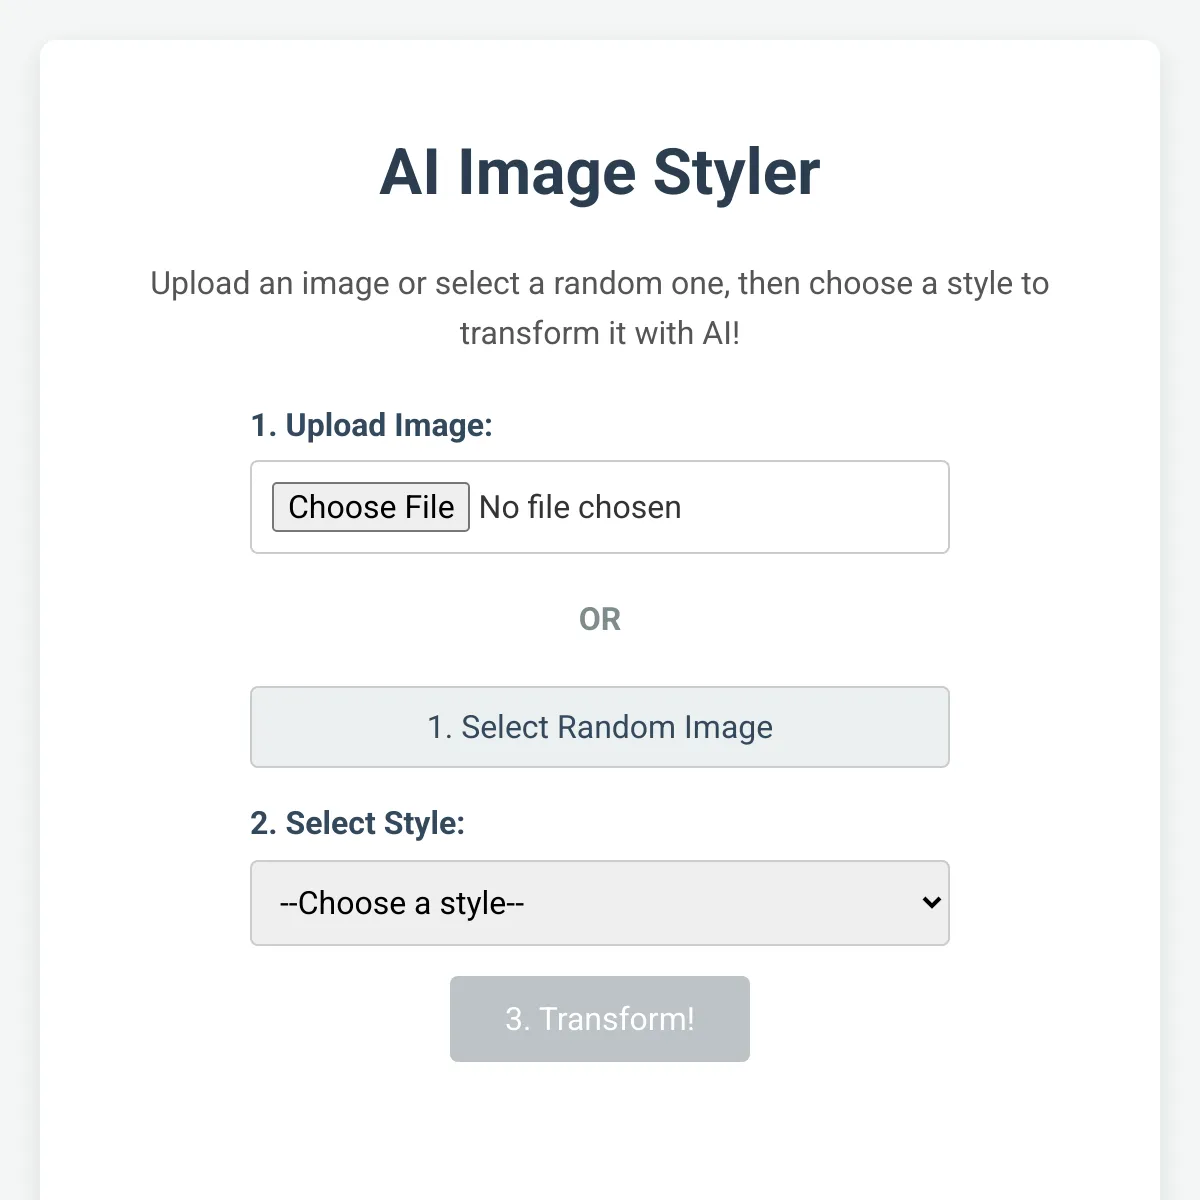Click the chevron arrow of the style selector
The image size is (1200, 1200).
click(x=931, y=903)
